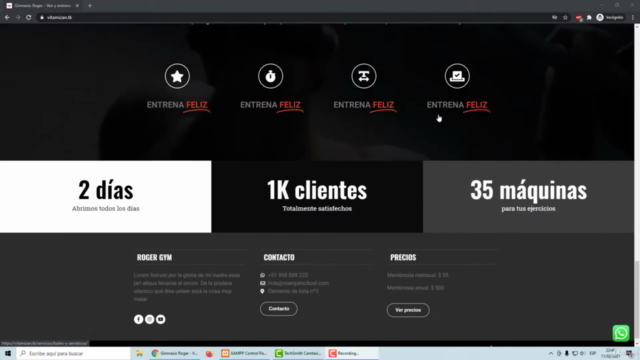Click the ROGER GYM footer heading
Image resolution: width=640 pixels, height=360 pixels.
point(154,257)
